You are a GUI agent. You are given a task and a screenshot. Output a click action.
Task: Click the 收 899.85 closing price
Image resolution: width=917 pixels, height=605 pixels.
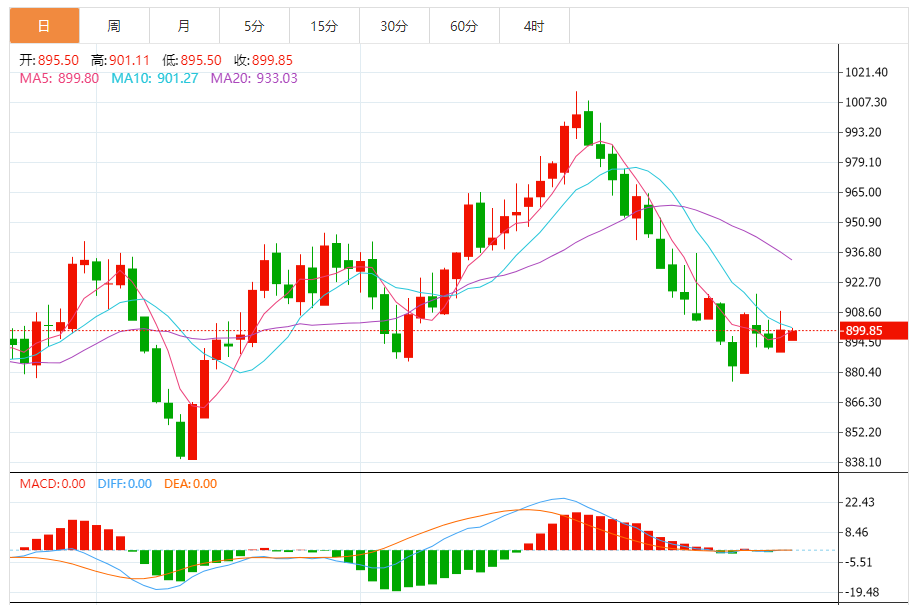tap(265, 61)
